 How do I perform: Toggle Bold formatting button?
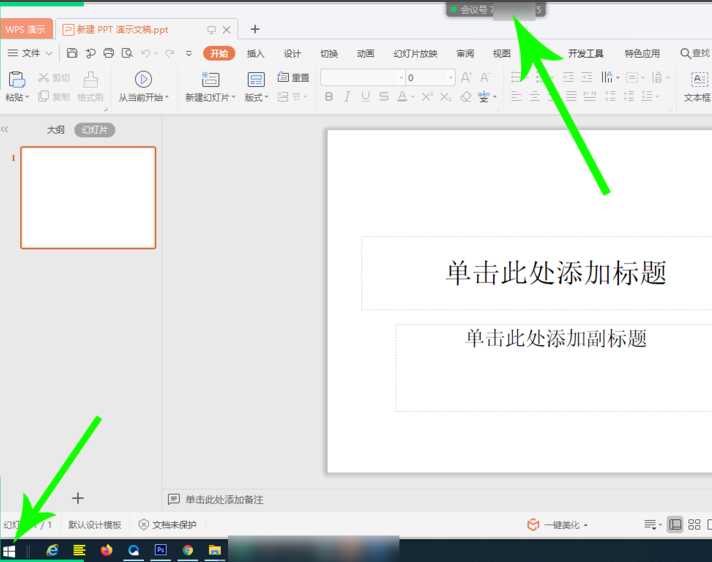pyautogui.click(x=329, y=97)
